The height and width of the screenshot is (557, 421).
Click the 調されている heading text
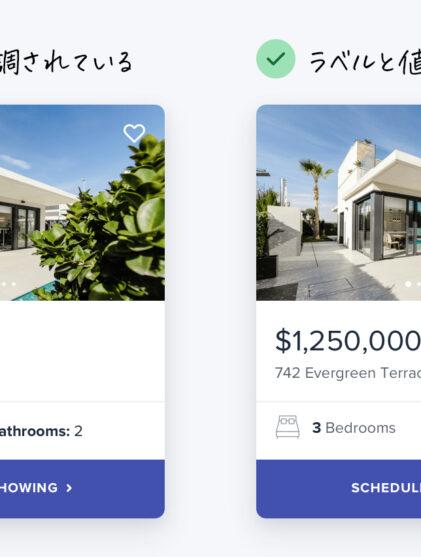pyautogui.click(x=66, y=62)
